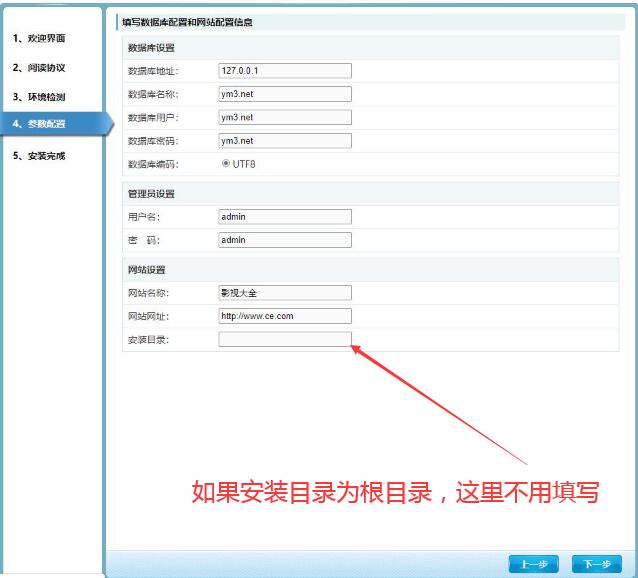
Task: Click the 填写数据库配置和网站配置信息 heading
Action: point(187,22)
